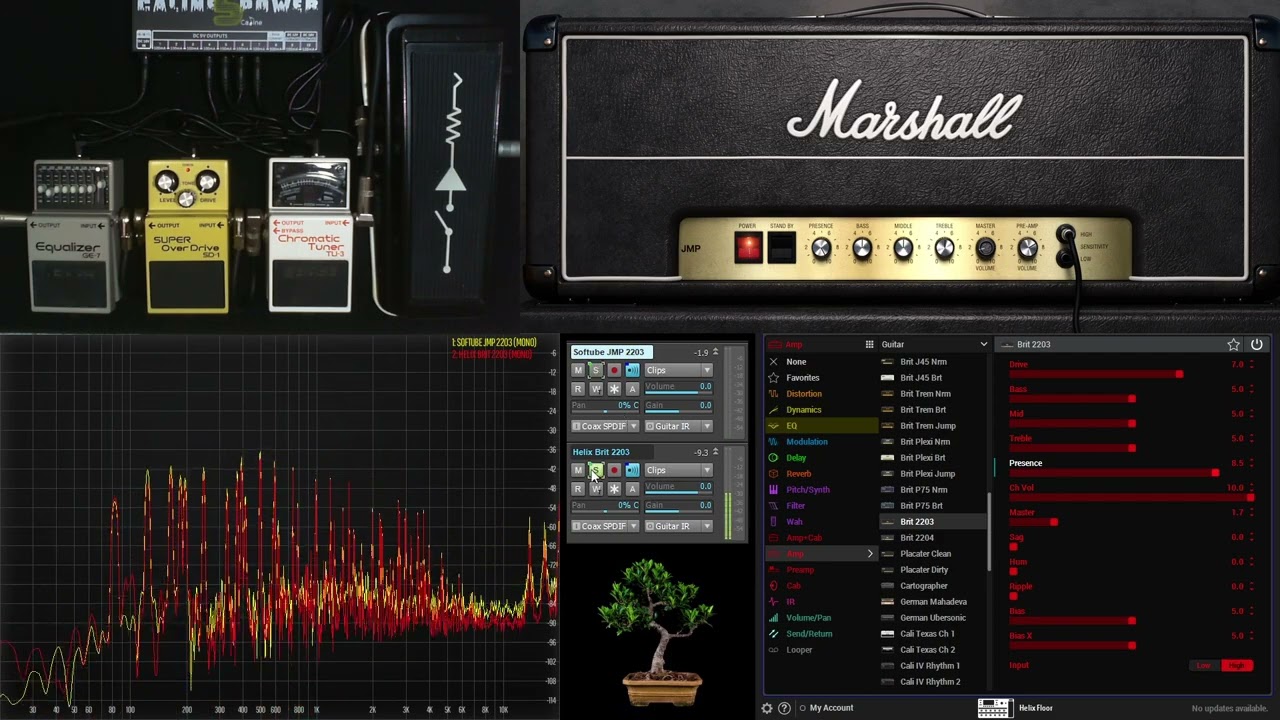Click the amp model list scrollbar

(x=989, y=532)
